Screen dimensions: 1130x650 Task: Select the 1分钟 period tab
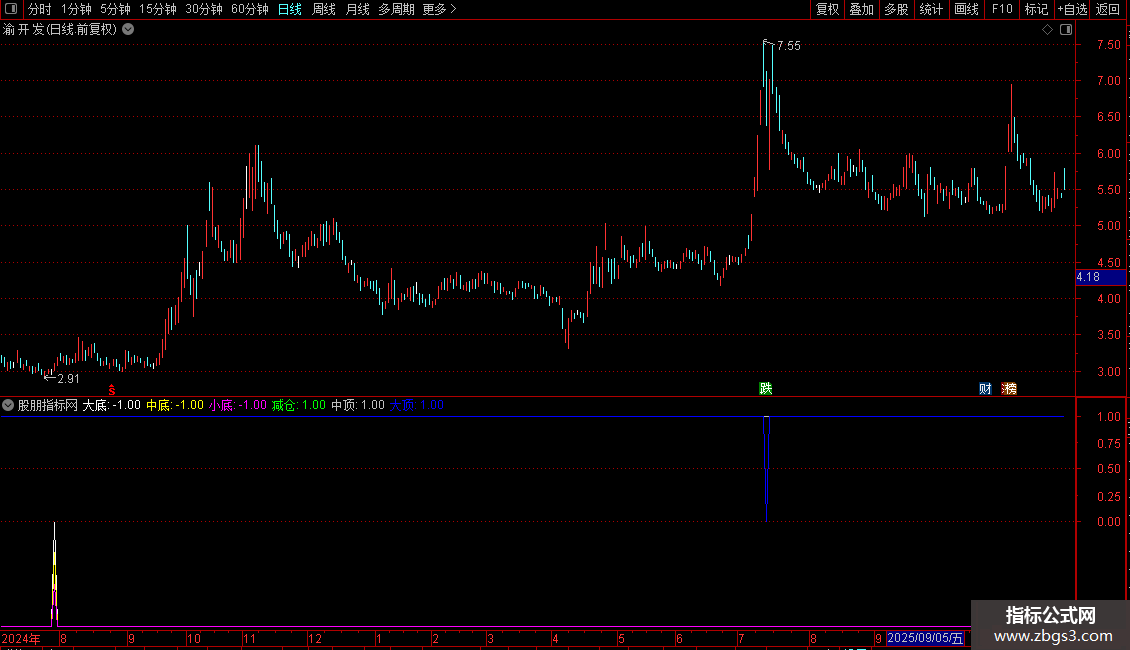pyautogui.click(x=76, y=9)
